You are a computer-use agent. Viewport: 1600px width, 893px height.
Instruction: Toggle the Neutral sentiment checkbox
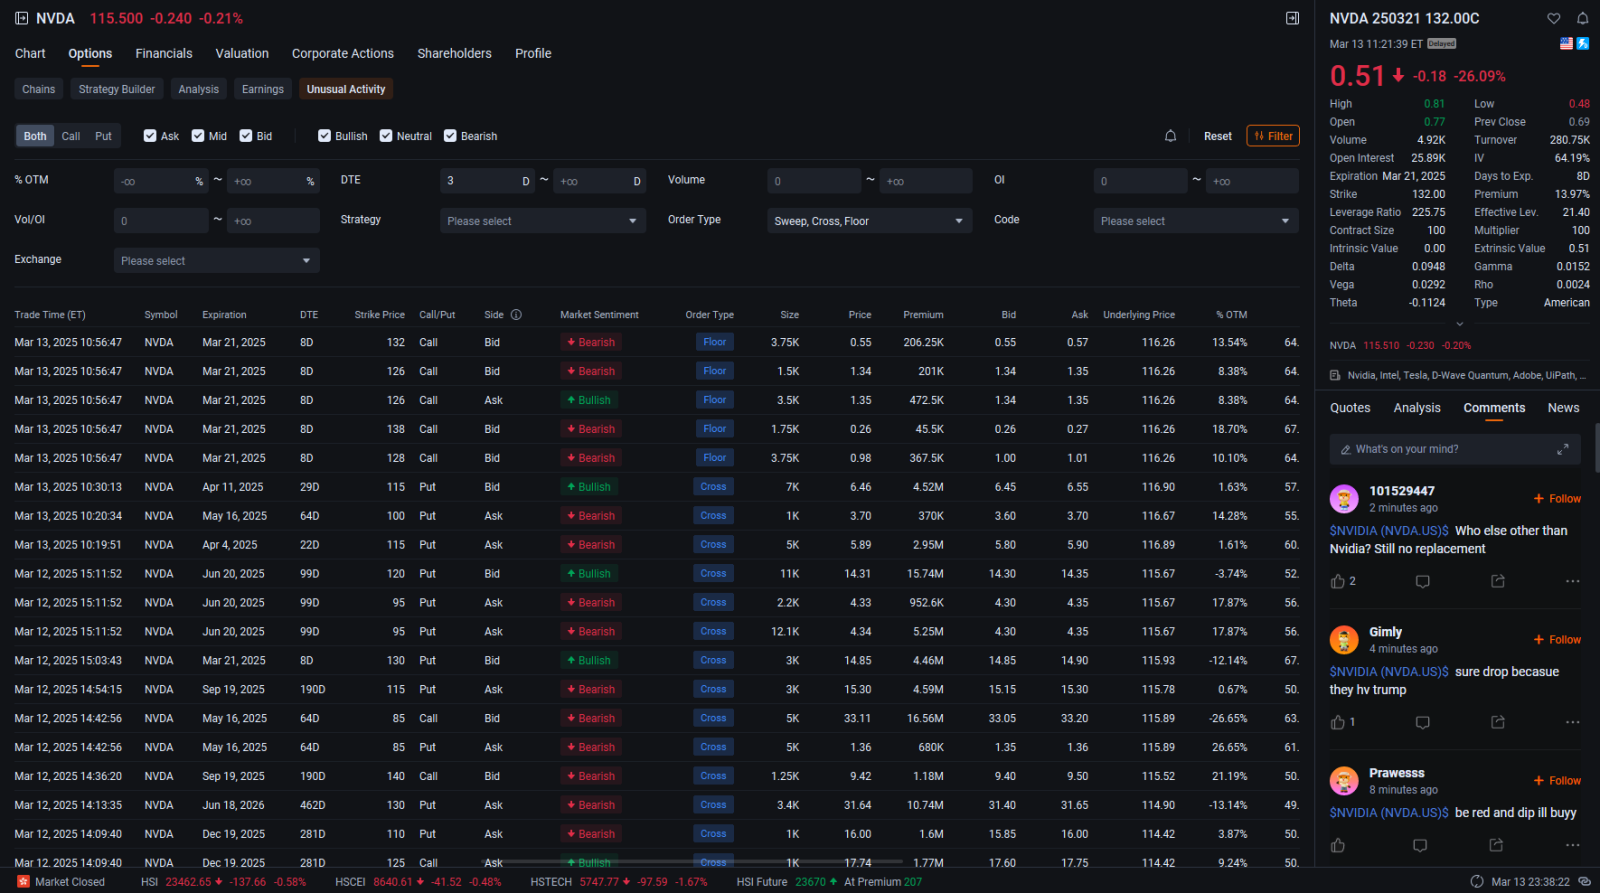click(x=386, y=136)
